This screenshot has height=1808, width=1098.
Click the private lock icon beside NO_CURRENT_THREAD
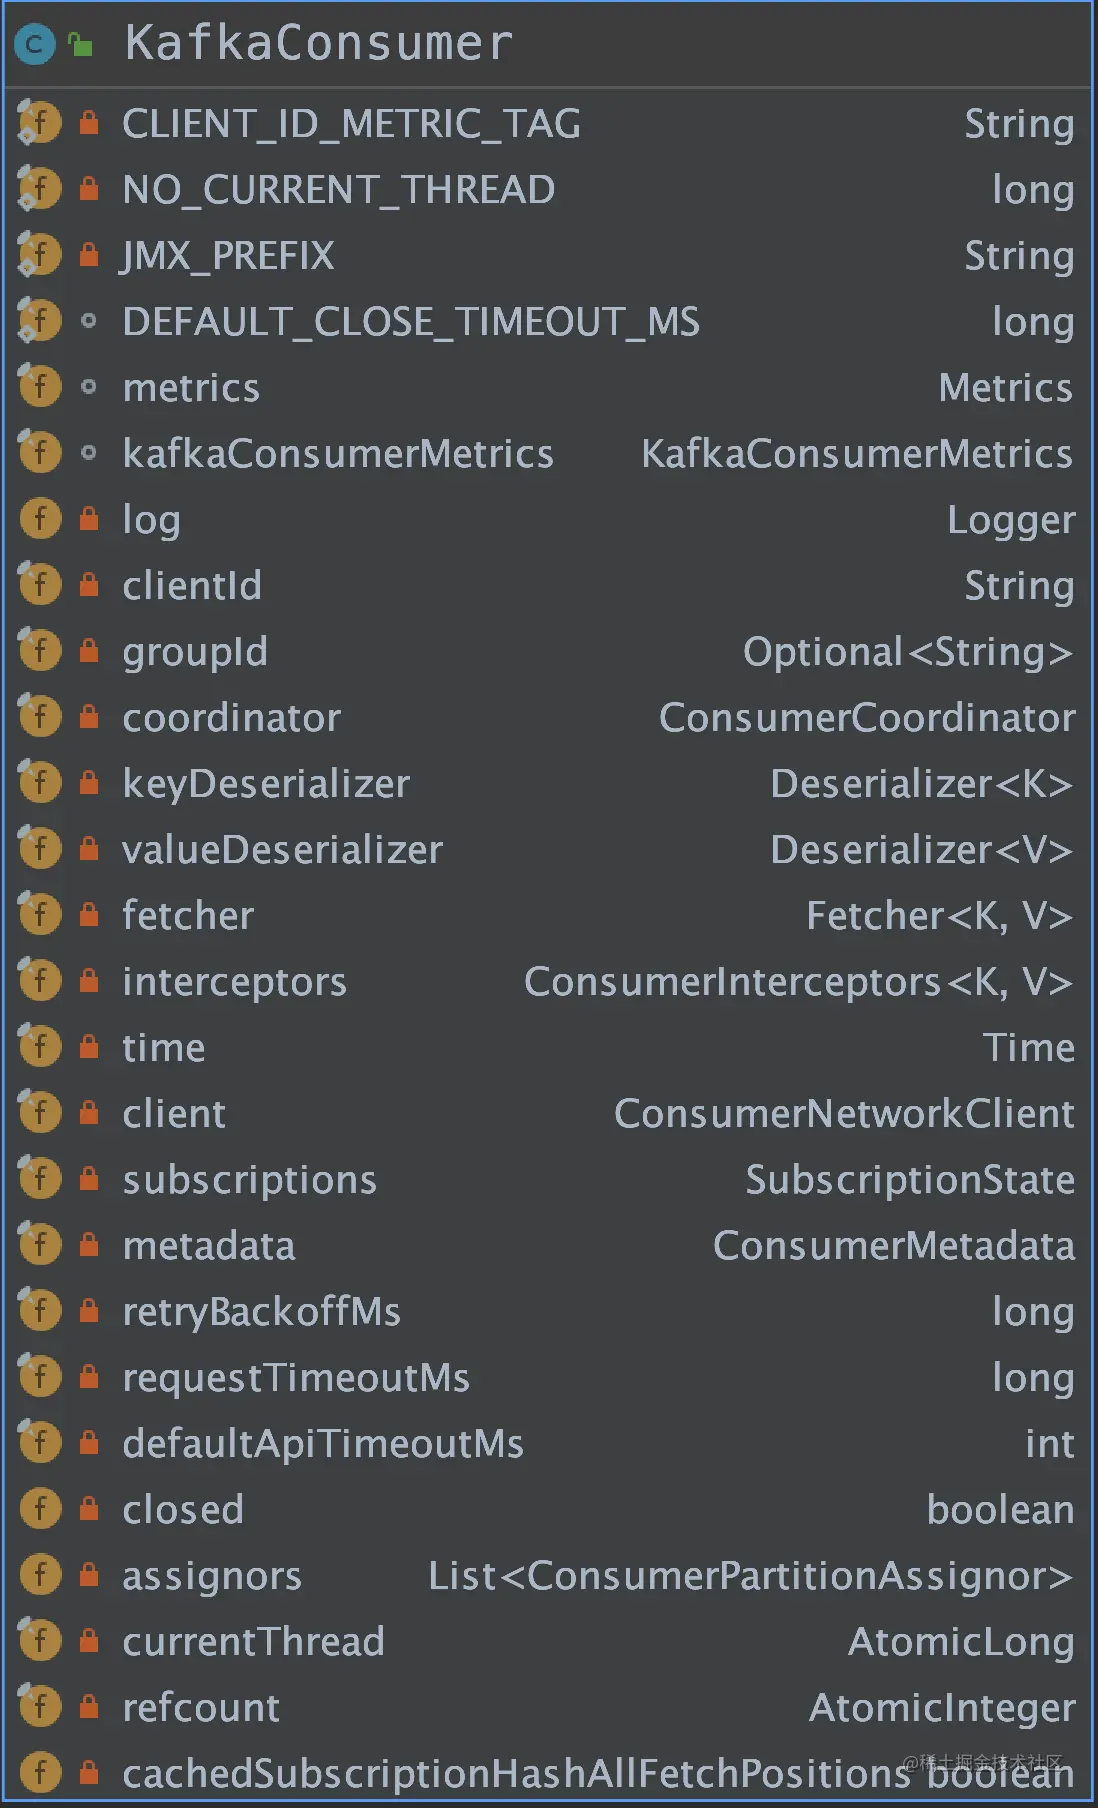pos(89,189)
